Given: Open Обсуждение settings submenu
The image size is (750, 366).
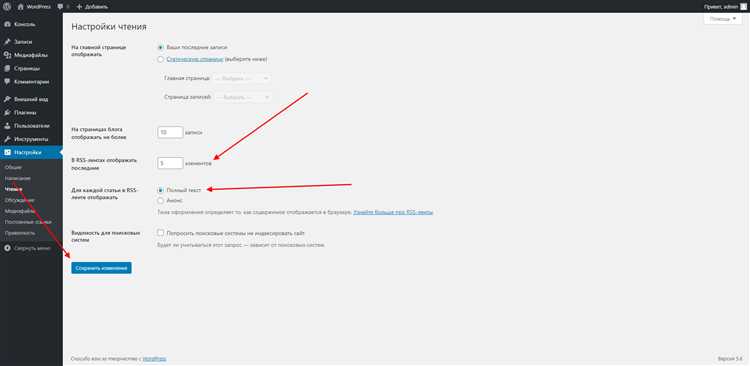Looking at the screenshot, I should click(x=20, y=200).
